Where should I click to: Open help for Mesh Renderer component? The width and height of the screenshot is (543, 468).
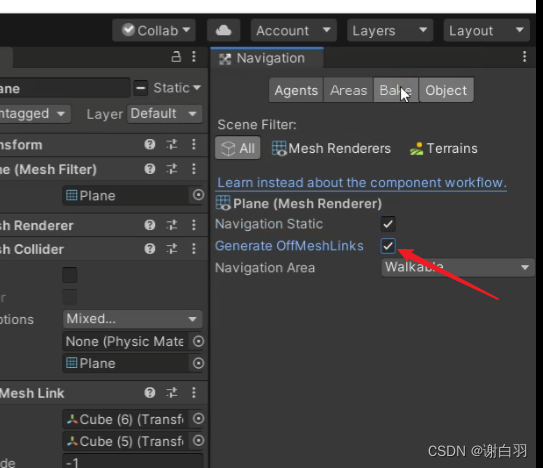click(x=150, y=225)
